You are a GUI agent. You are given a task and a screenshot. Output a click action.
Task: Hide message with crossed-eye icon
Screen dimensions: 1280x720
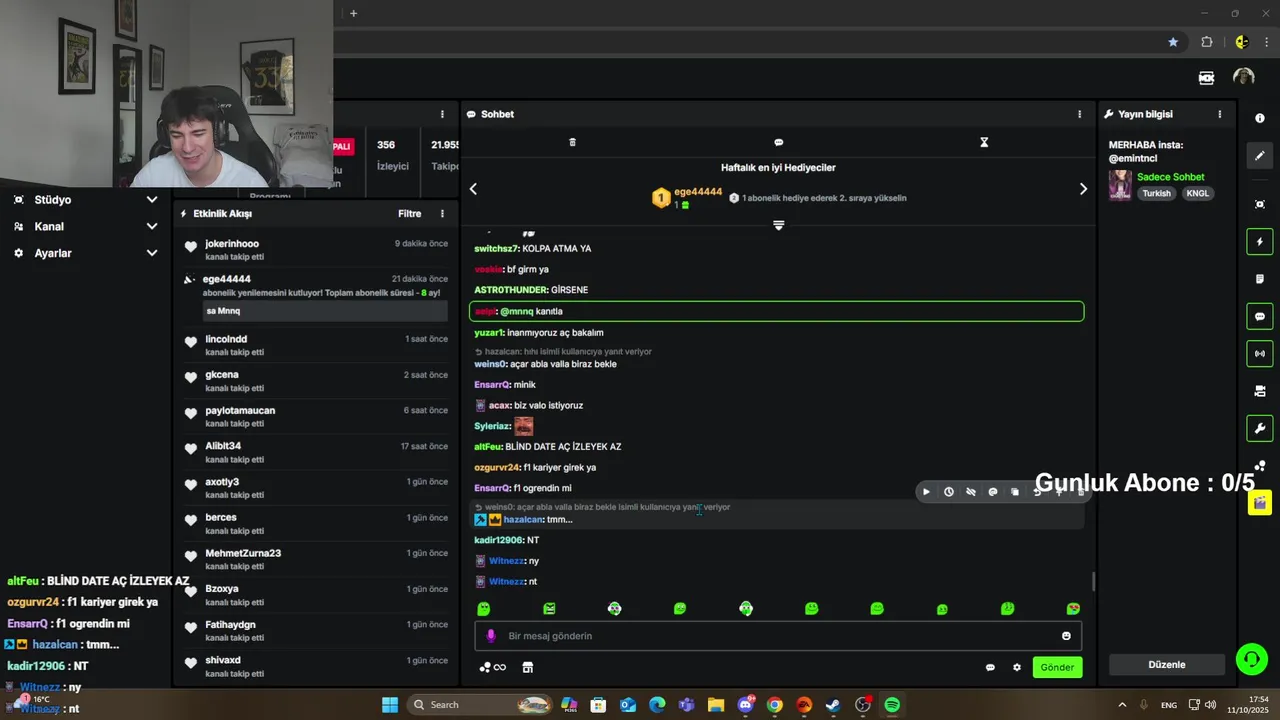(970, 492)
